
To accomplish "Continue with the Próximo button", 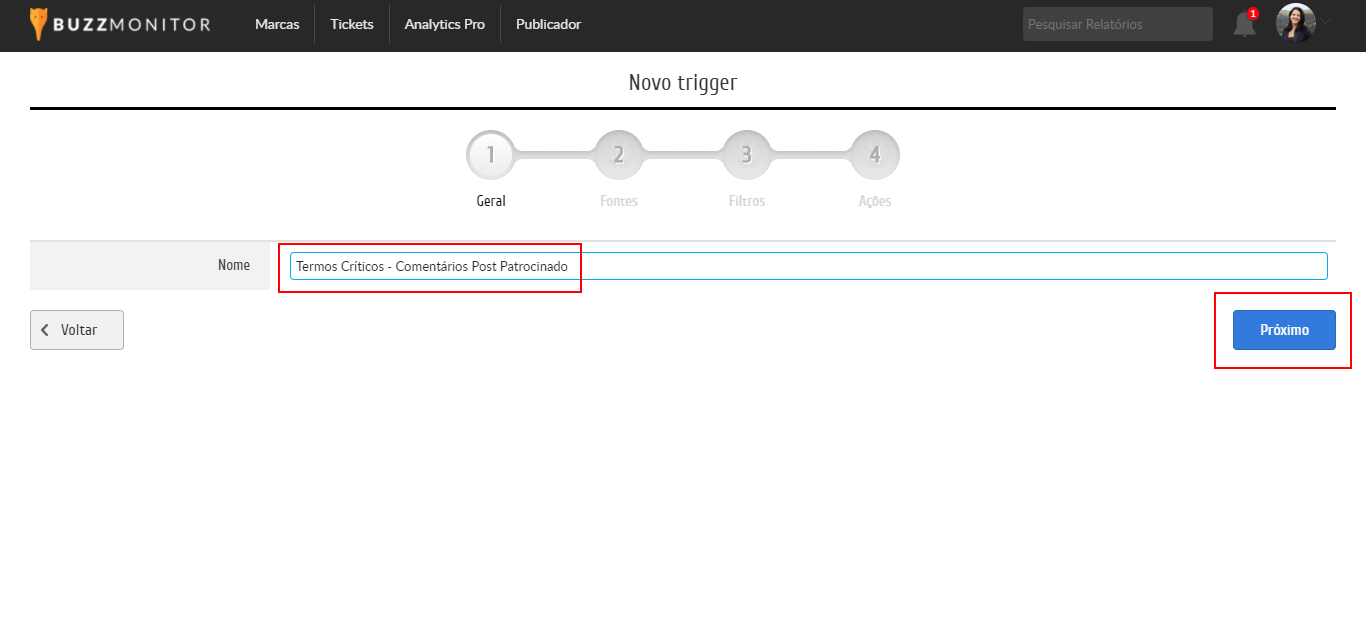I will point(1284,330).
